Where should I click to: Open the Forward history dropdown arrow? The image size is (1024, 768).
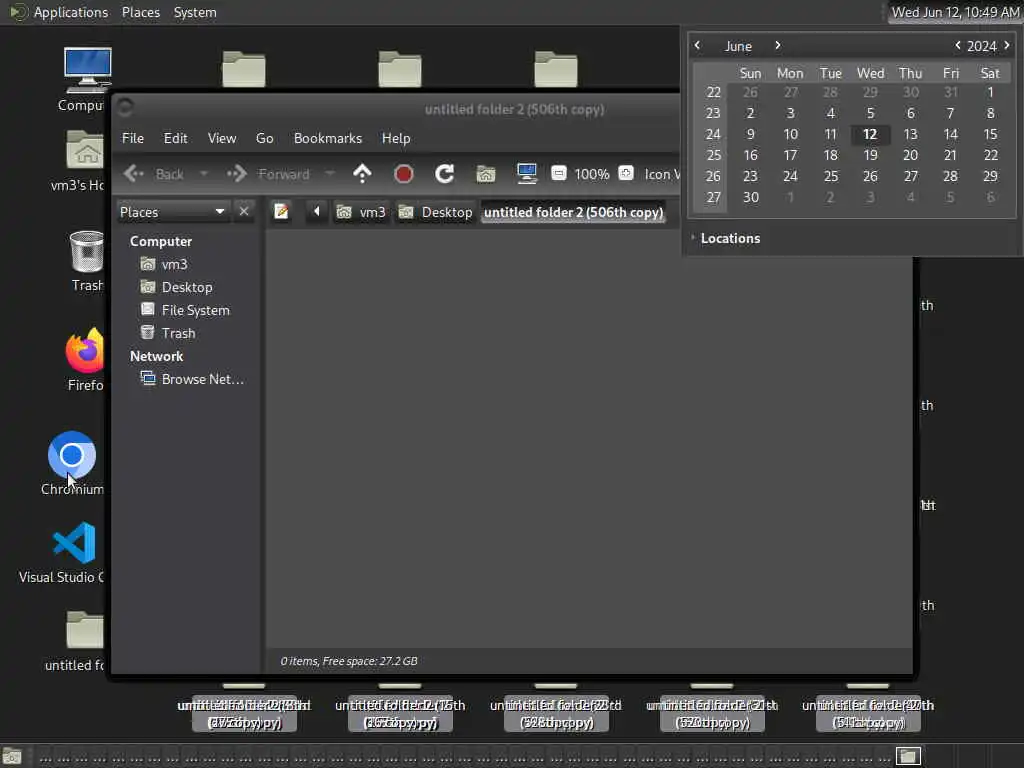click(x=330, y=174)
